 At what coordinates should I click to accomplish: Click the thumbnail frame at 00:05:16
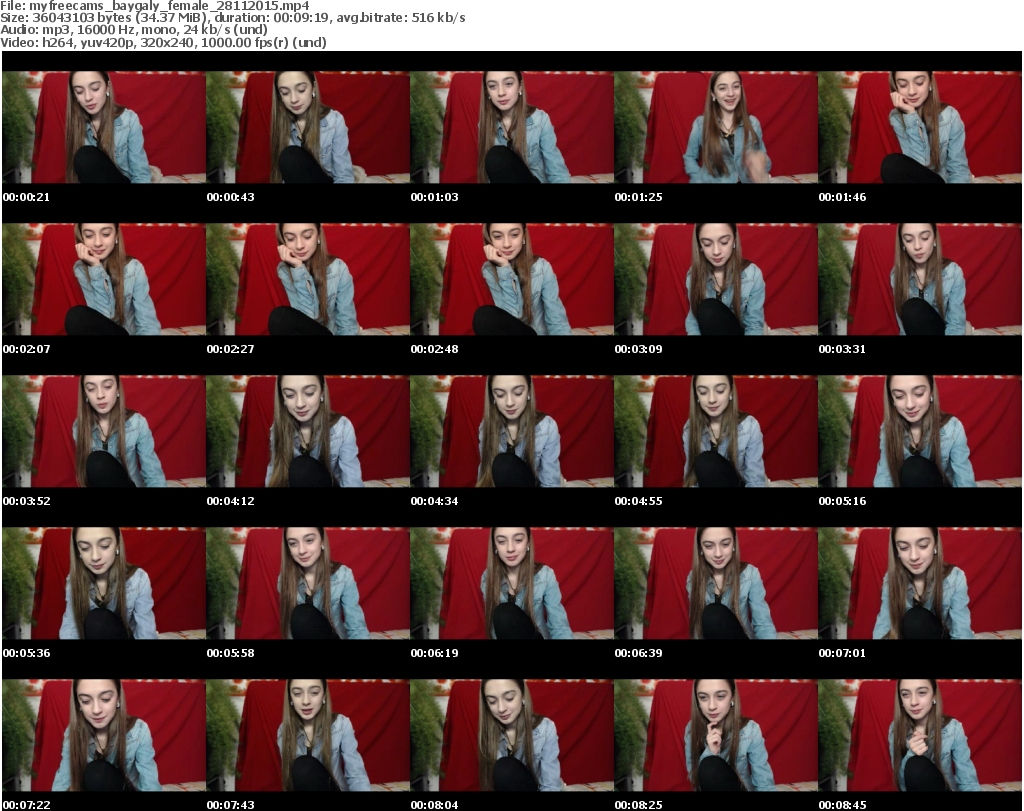(920, 432)
